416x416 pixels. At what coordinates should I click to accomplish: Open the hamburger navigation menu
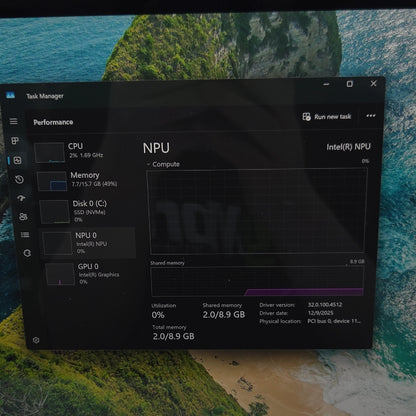click(13, 121)
